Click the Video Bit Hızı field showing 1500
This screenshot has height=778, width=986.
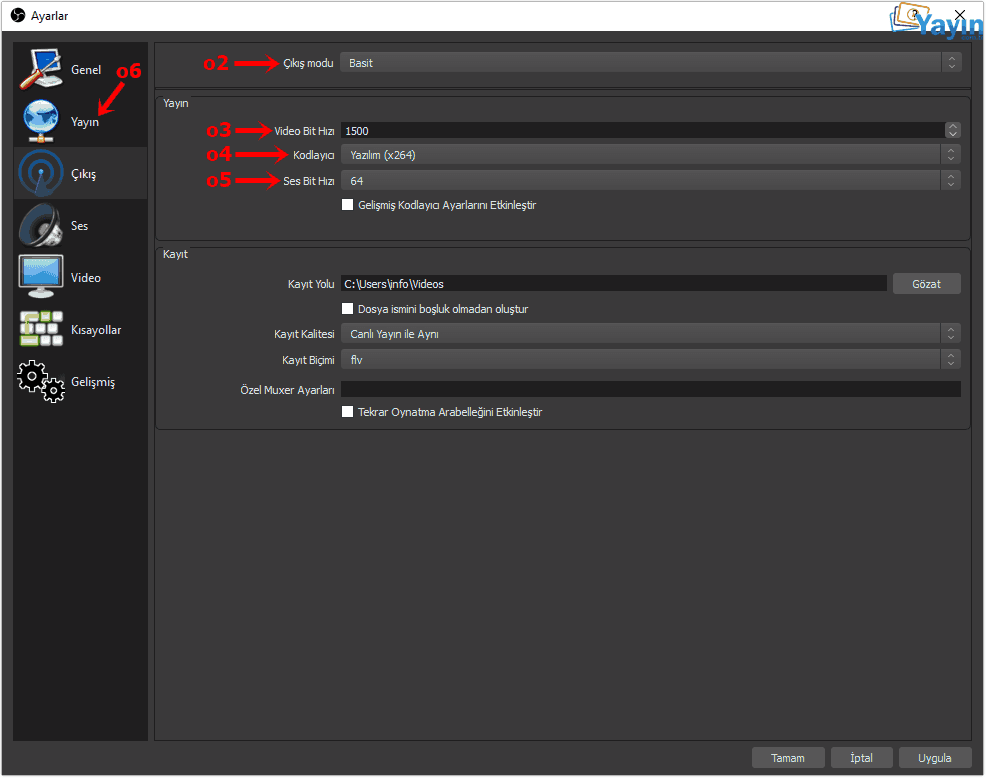(642, 130)
